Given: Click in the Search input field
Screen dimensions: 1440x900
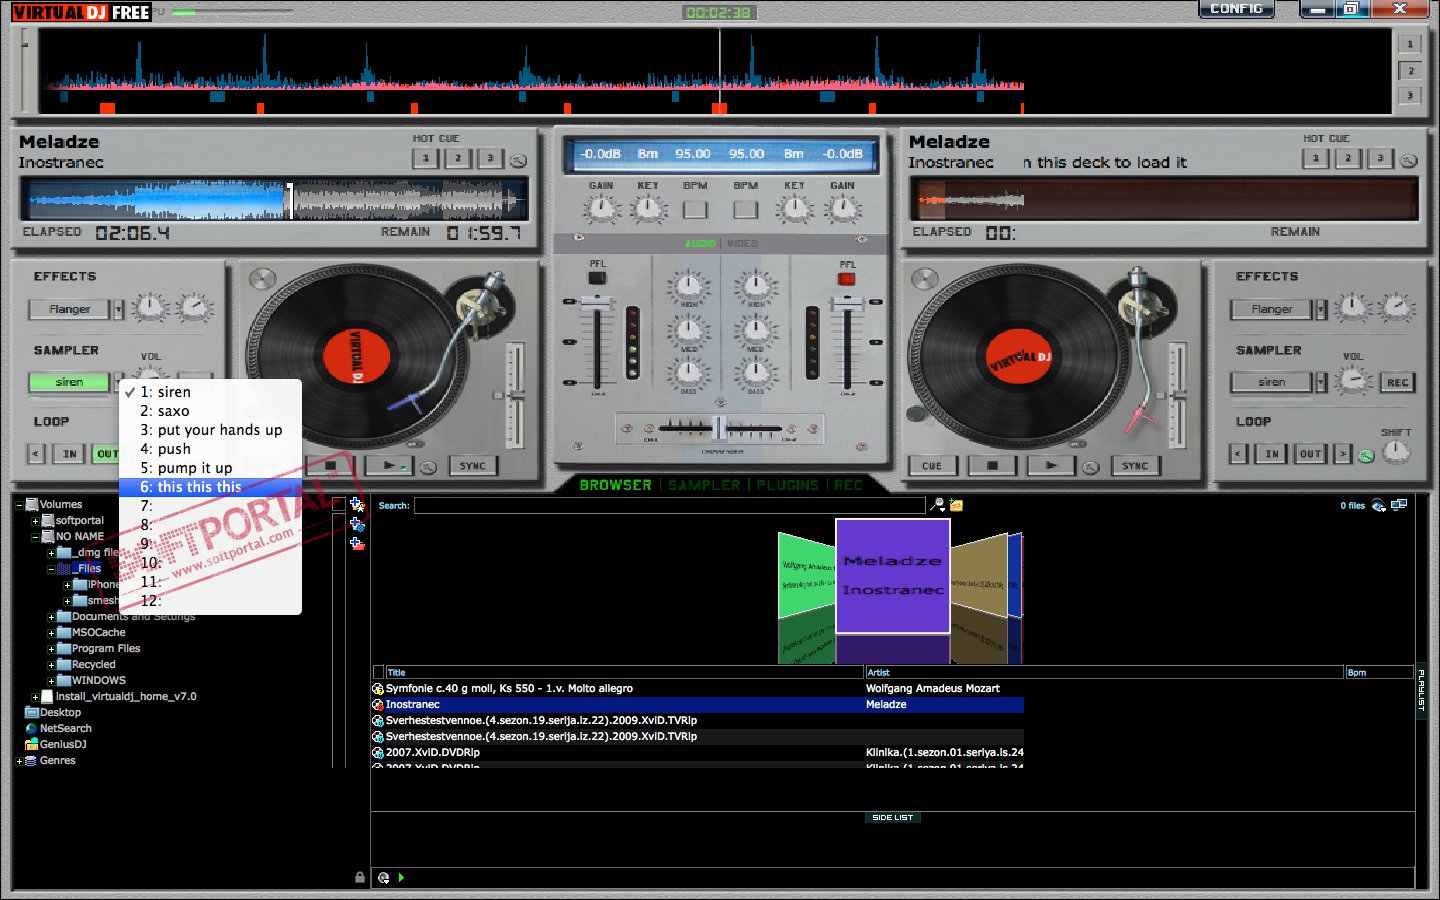Looking at the screenshot, I should point(669,506).
